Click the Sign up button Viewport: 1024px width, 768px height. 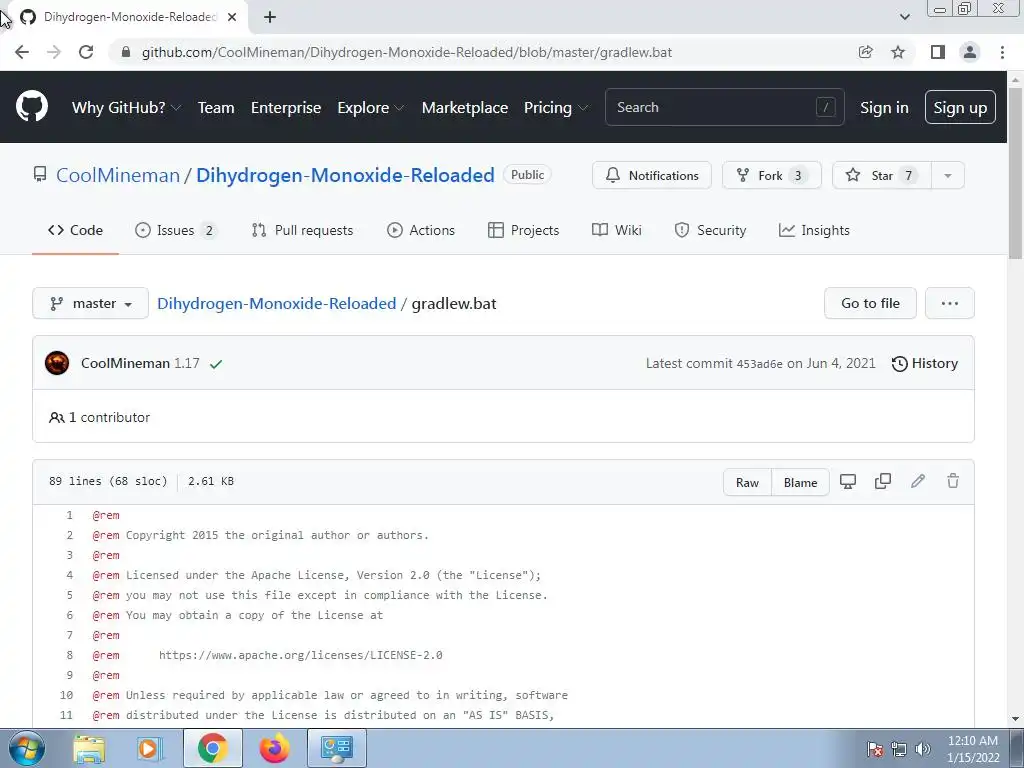pos(960,107)
